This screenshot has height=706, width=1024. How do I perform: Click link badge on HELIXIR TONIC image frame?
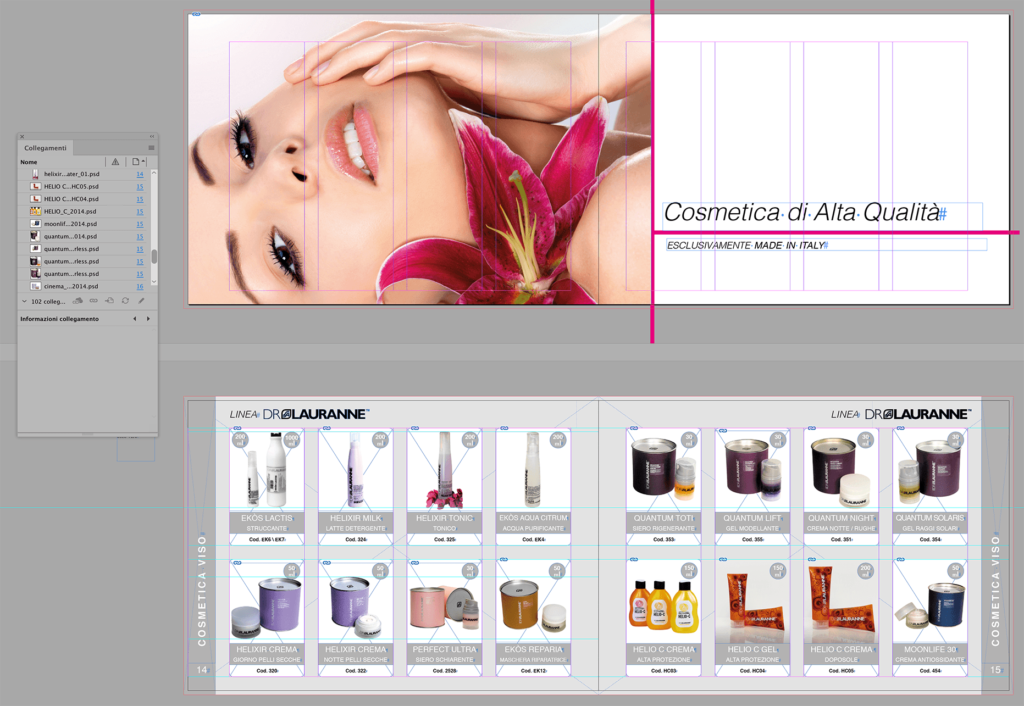(415, 429)
